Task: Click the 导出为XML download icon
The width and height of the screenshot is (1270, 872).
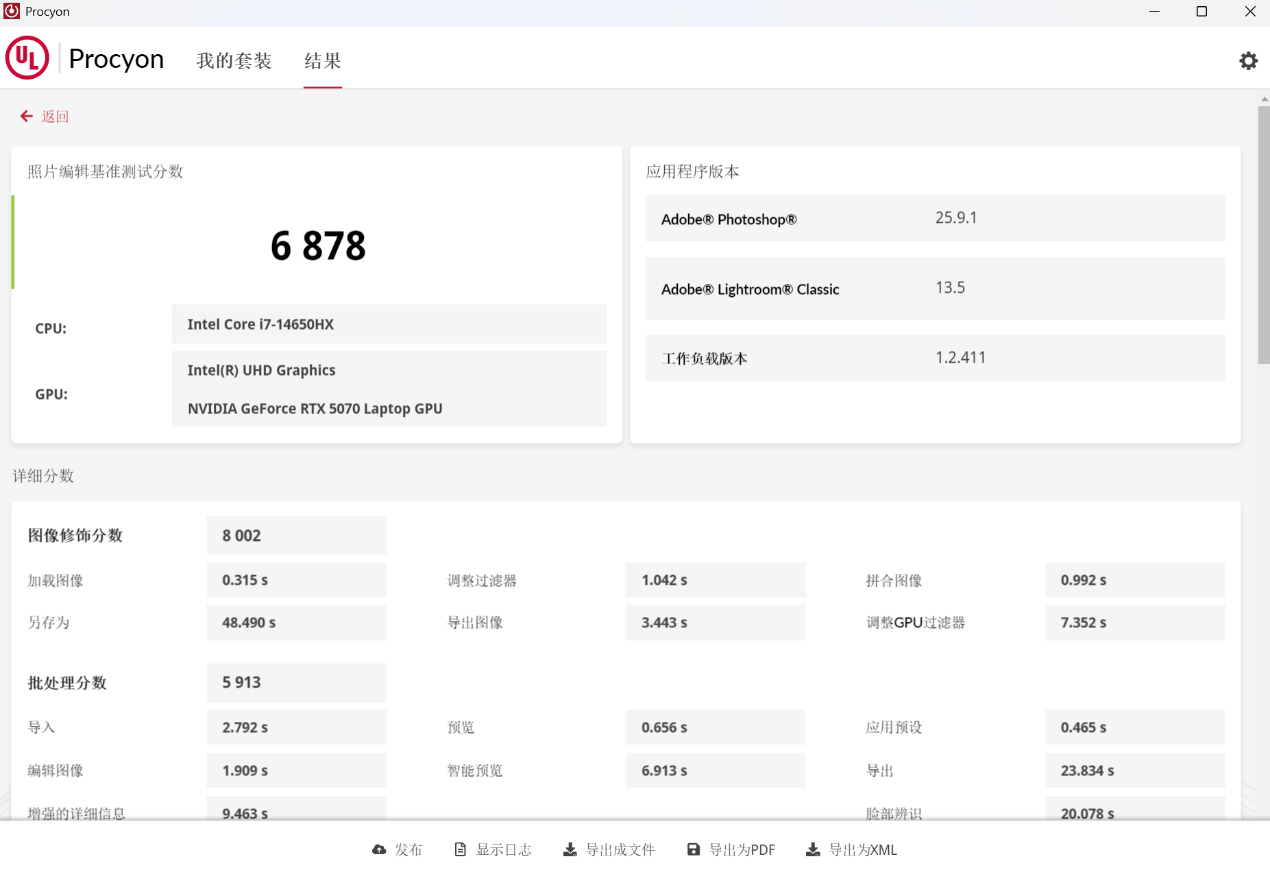Action: click(x=813, y=850)
